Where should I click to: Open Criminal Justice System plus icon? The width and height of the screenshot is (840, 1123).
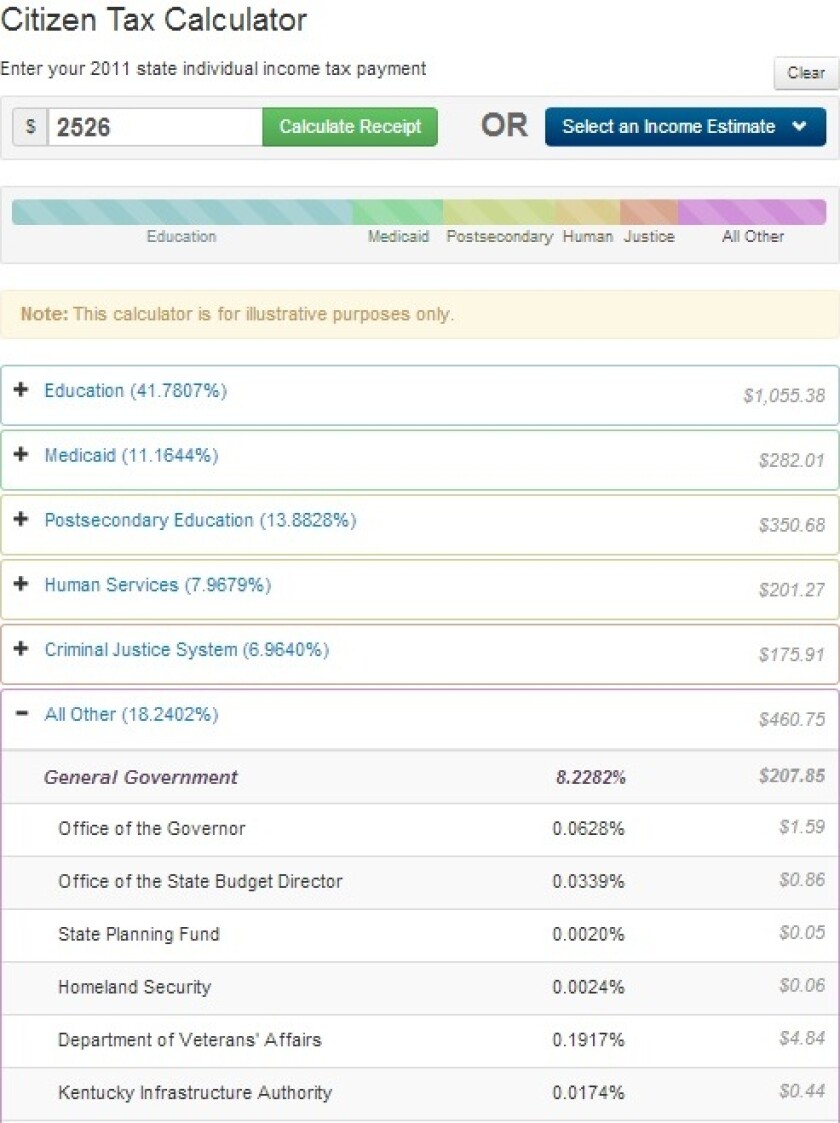(21, 650)
